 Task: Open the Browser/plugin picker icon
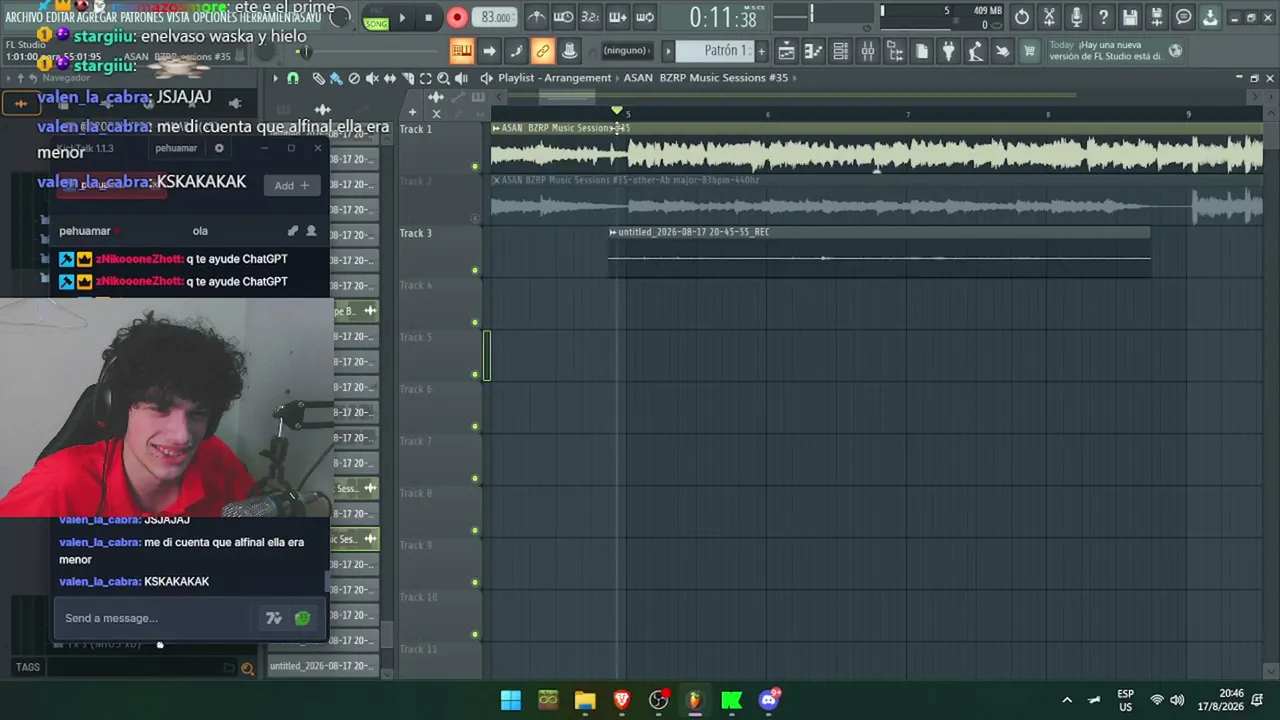[x=895, y=51]
